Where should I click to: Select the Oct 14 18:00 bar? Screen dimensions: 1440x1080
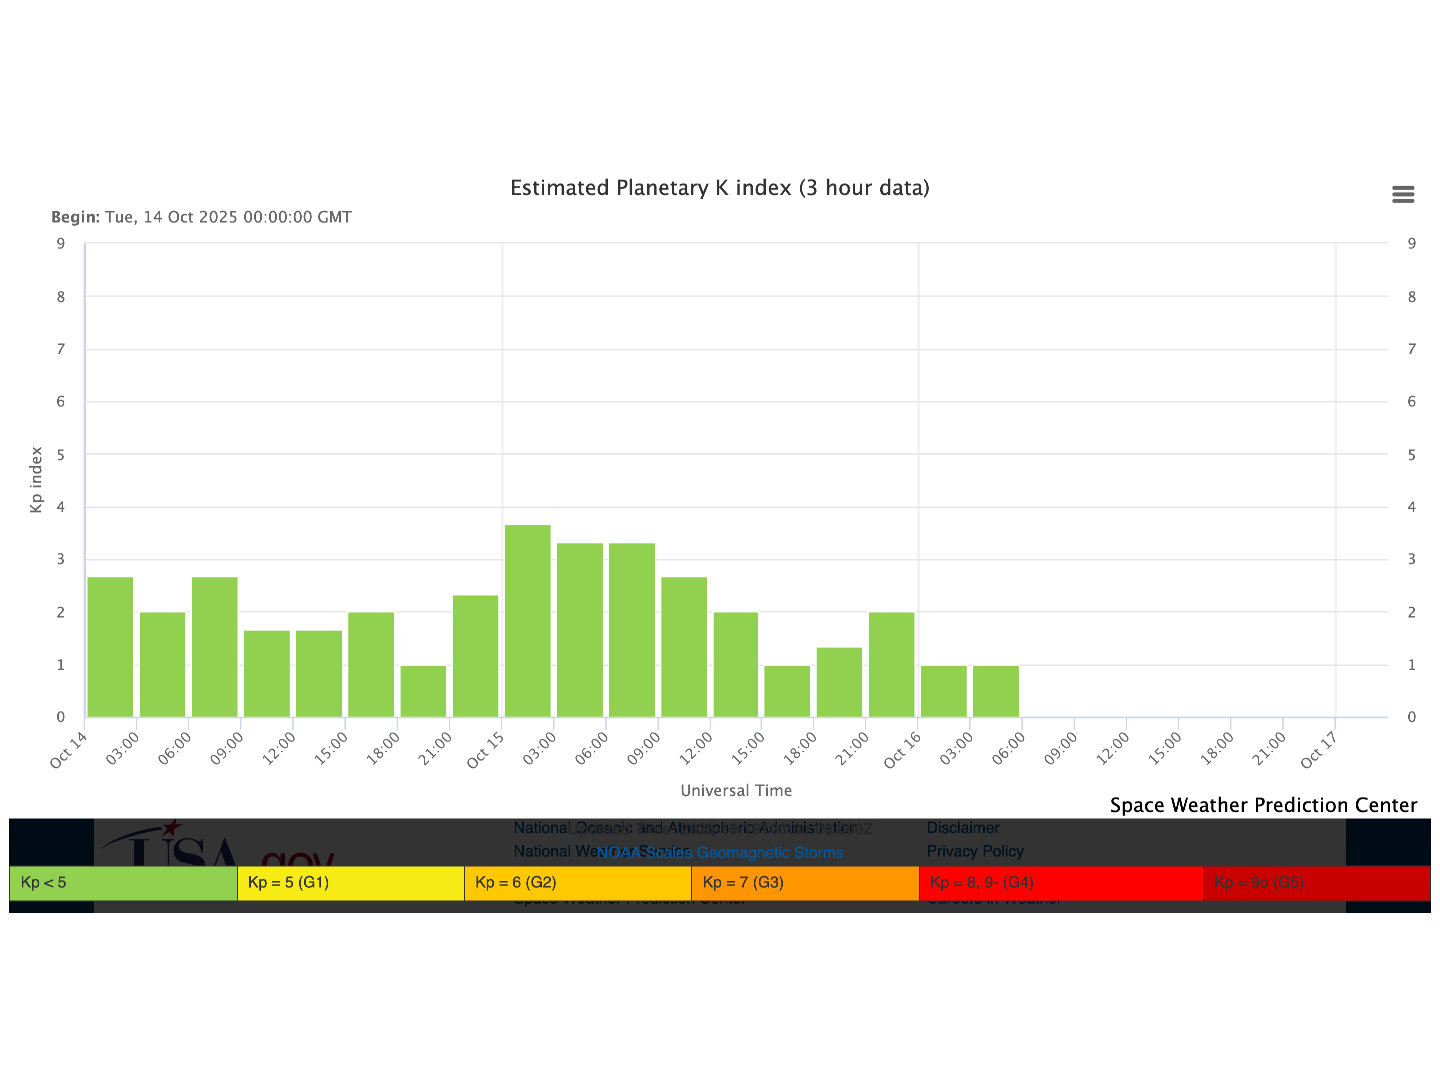pyautogui.click(x=423, y=691)
